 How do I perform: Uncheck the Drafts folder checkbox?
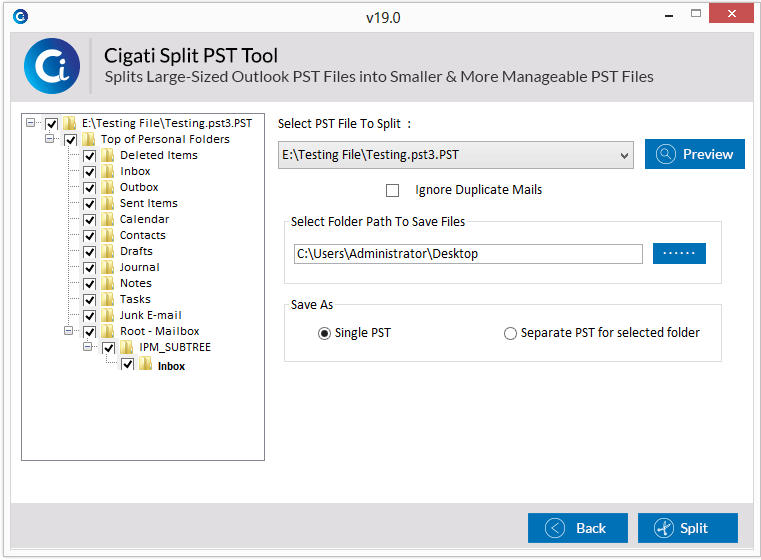(x=89, y=252)
